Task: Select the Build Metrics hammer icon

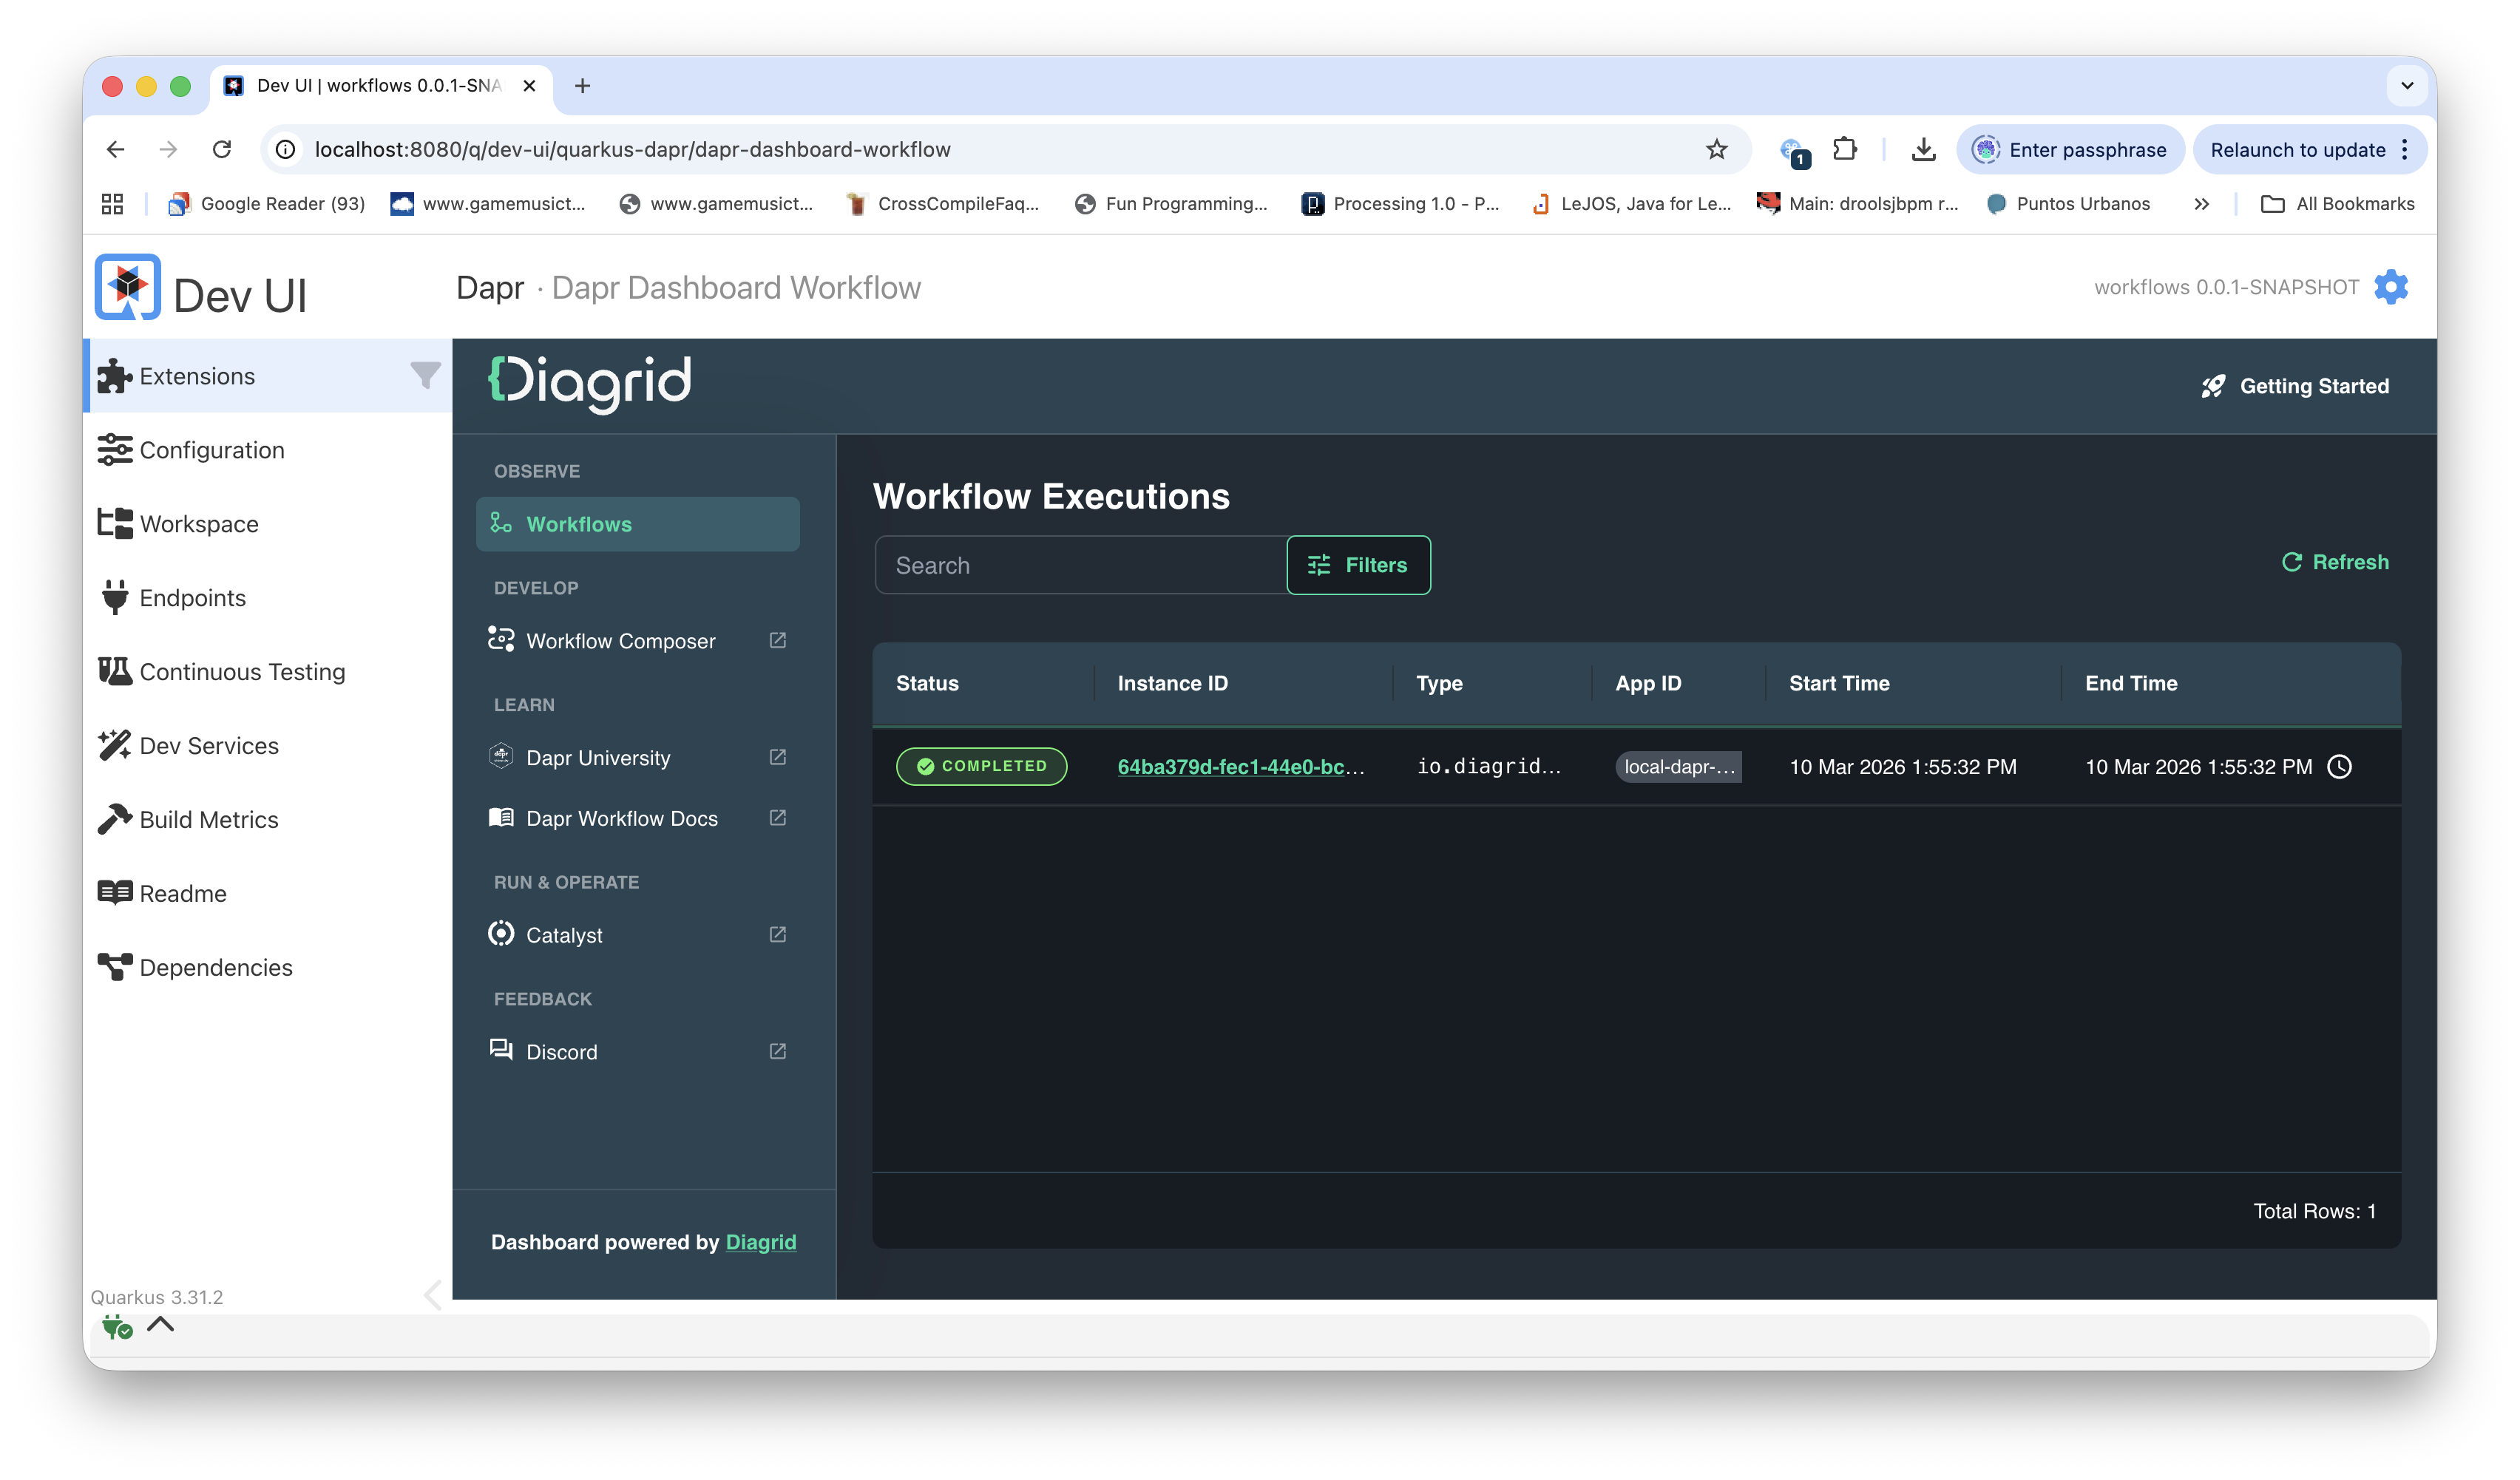Action: 114,819
